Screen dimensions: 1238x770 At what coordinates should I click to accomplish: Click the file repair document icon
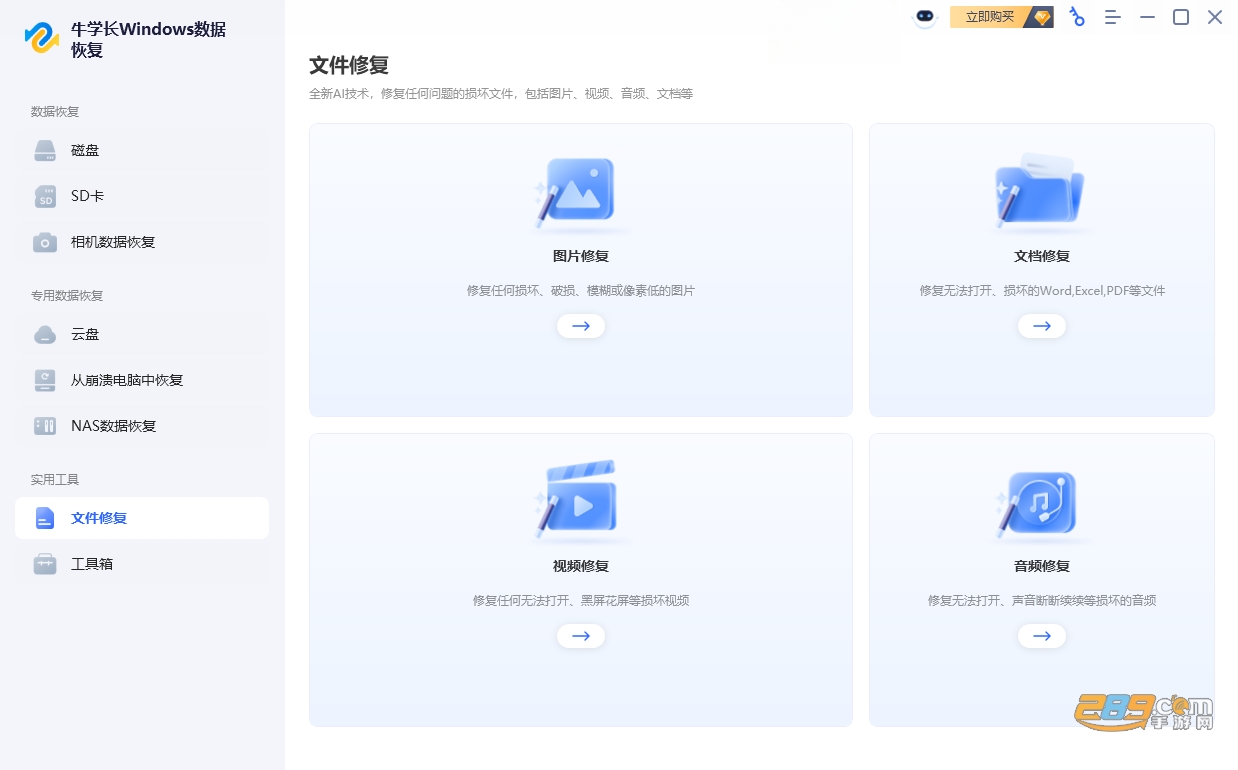click(45, 518)
